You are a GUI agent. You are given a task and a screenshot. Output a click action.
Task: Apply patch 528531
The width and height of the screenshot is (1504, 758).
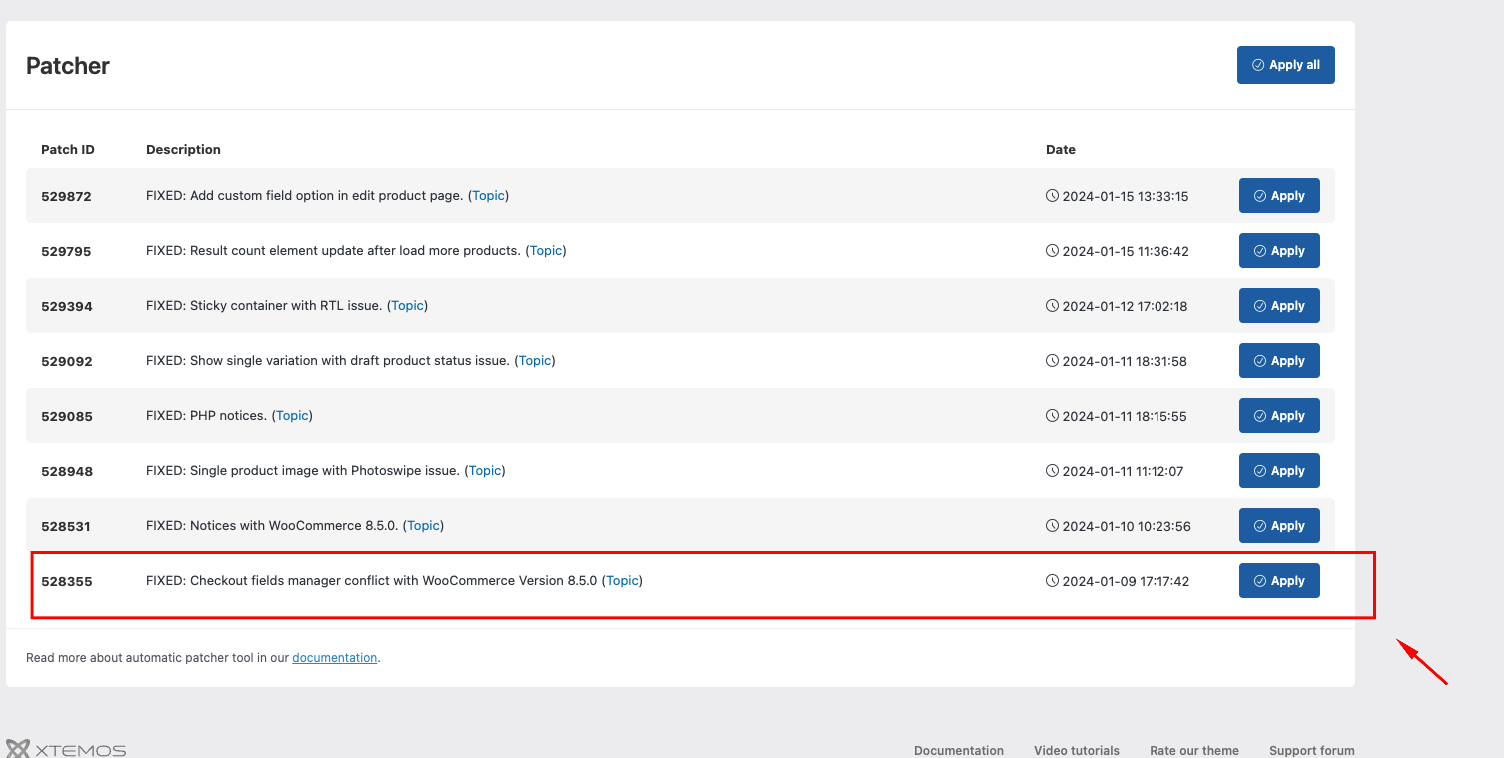pyautogui.click(x=1279, y=526)
